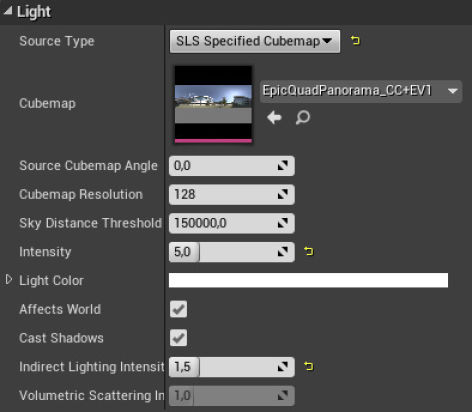Viewport: 472px width, 412px height.
Task: Expand the Light Color property
Action: click(9, 280)
